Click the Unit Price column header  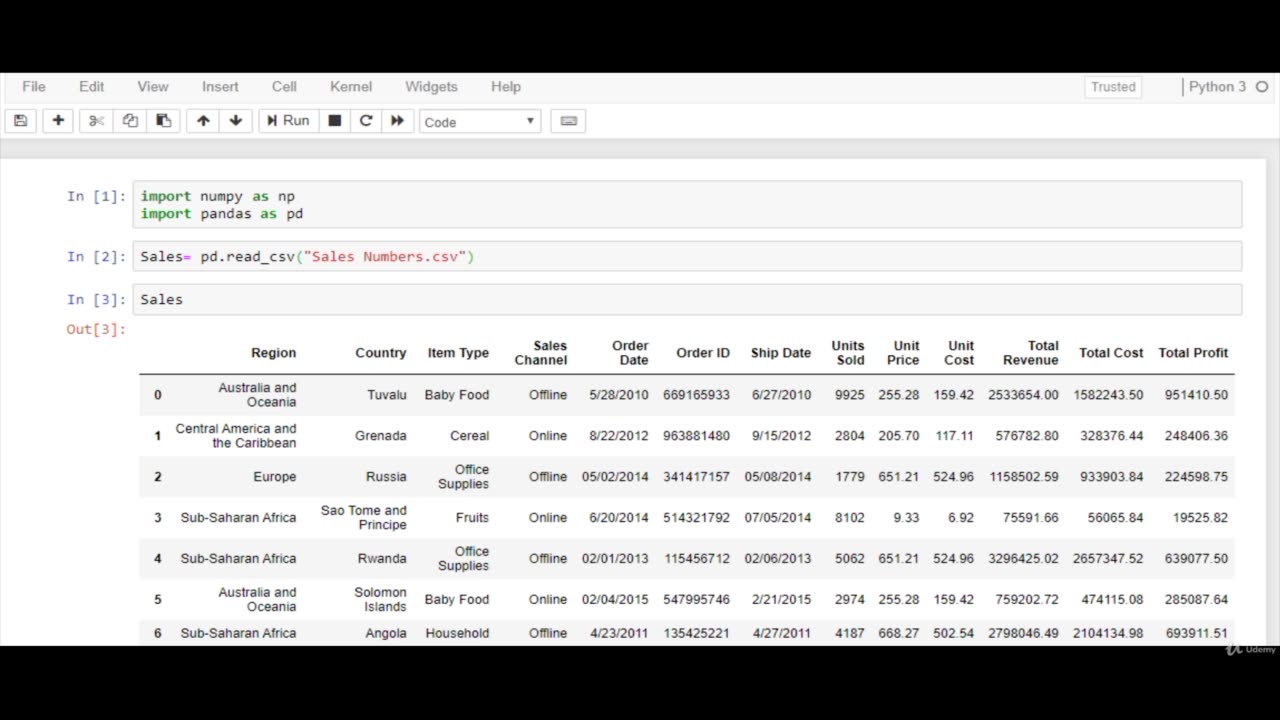[x=903, y=353]
